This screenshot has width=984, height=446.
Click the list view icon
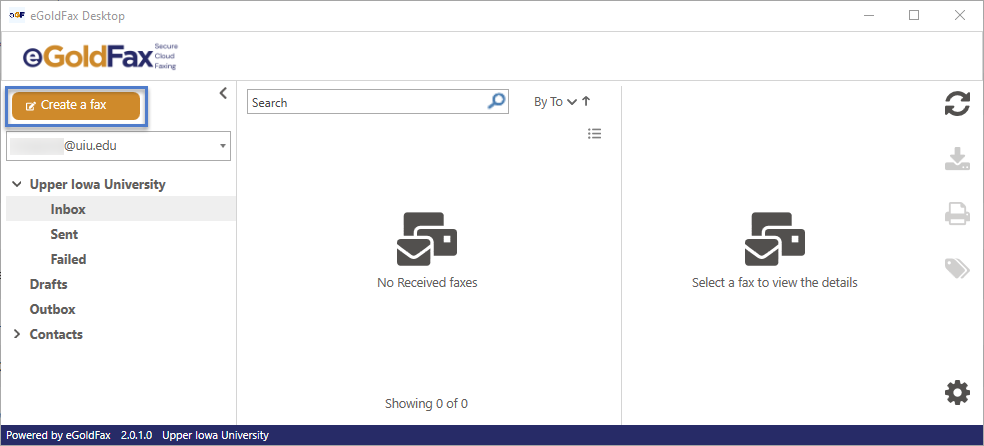pos(594,133)
